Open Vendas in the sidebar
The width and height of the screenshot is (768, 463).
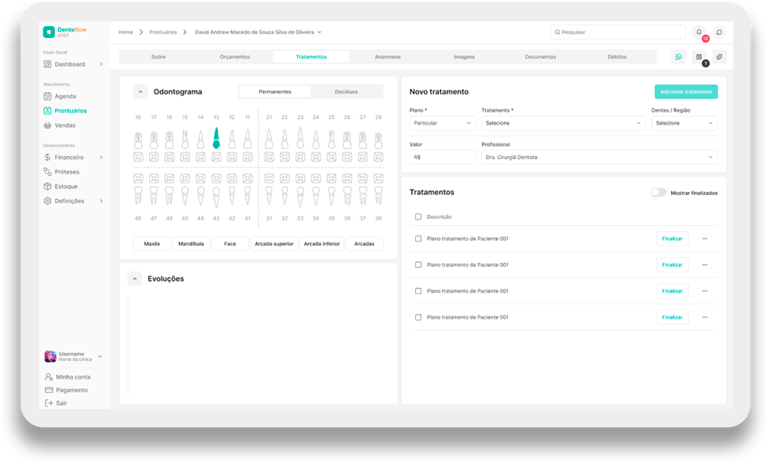pyautogui.click(x=59, y=125)
